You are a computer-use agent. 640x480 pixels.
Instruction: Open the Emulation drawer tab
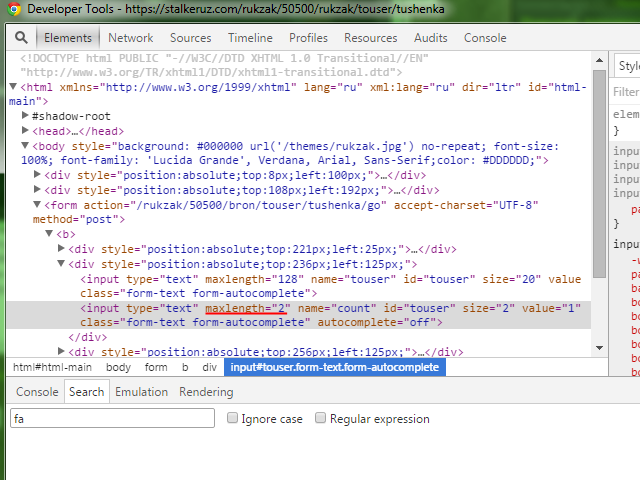pyautogui.click(x=141, y=392)
